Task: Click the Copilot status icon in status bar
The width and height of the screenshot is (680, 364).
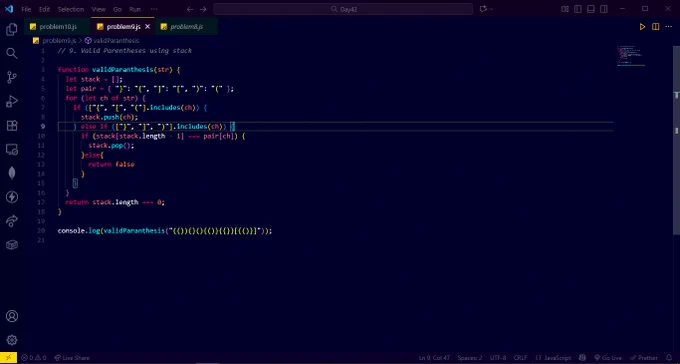Action: tap(582, 358)
